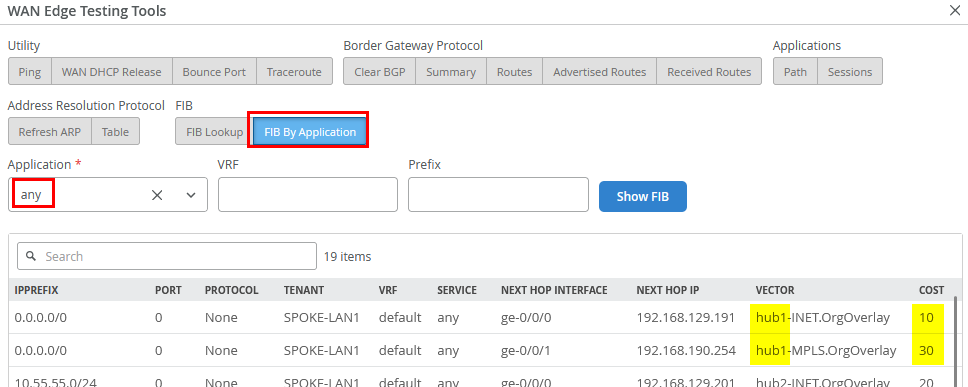Sort by SERVICE column header

coord(457,289)
